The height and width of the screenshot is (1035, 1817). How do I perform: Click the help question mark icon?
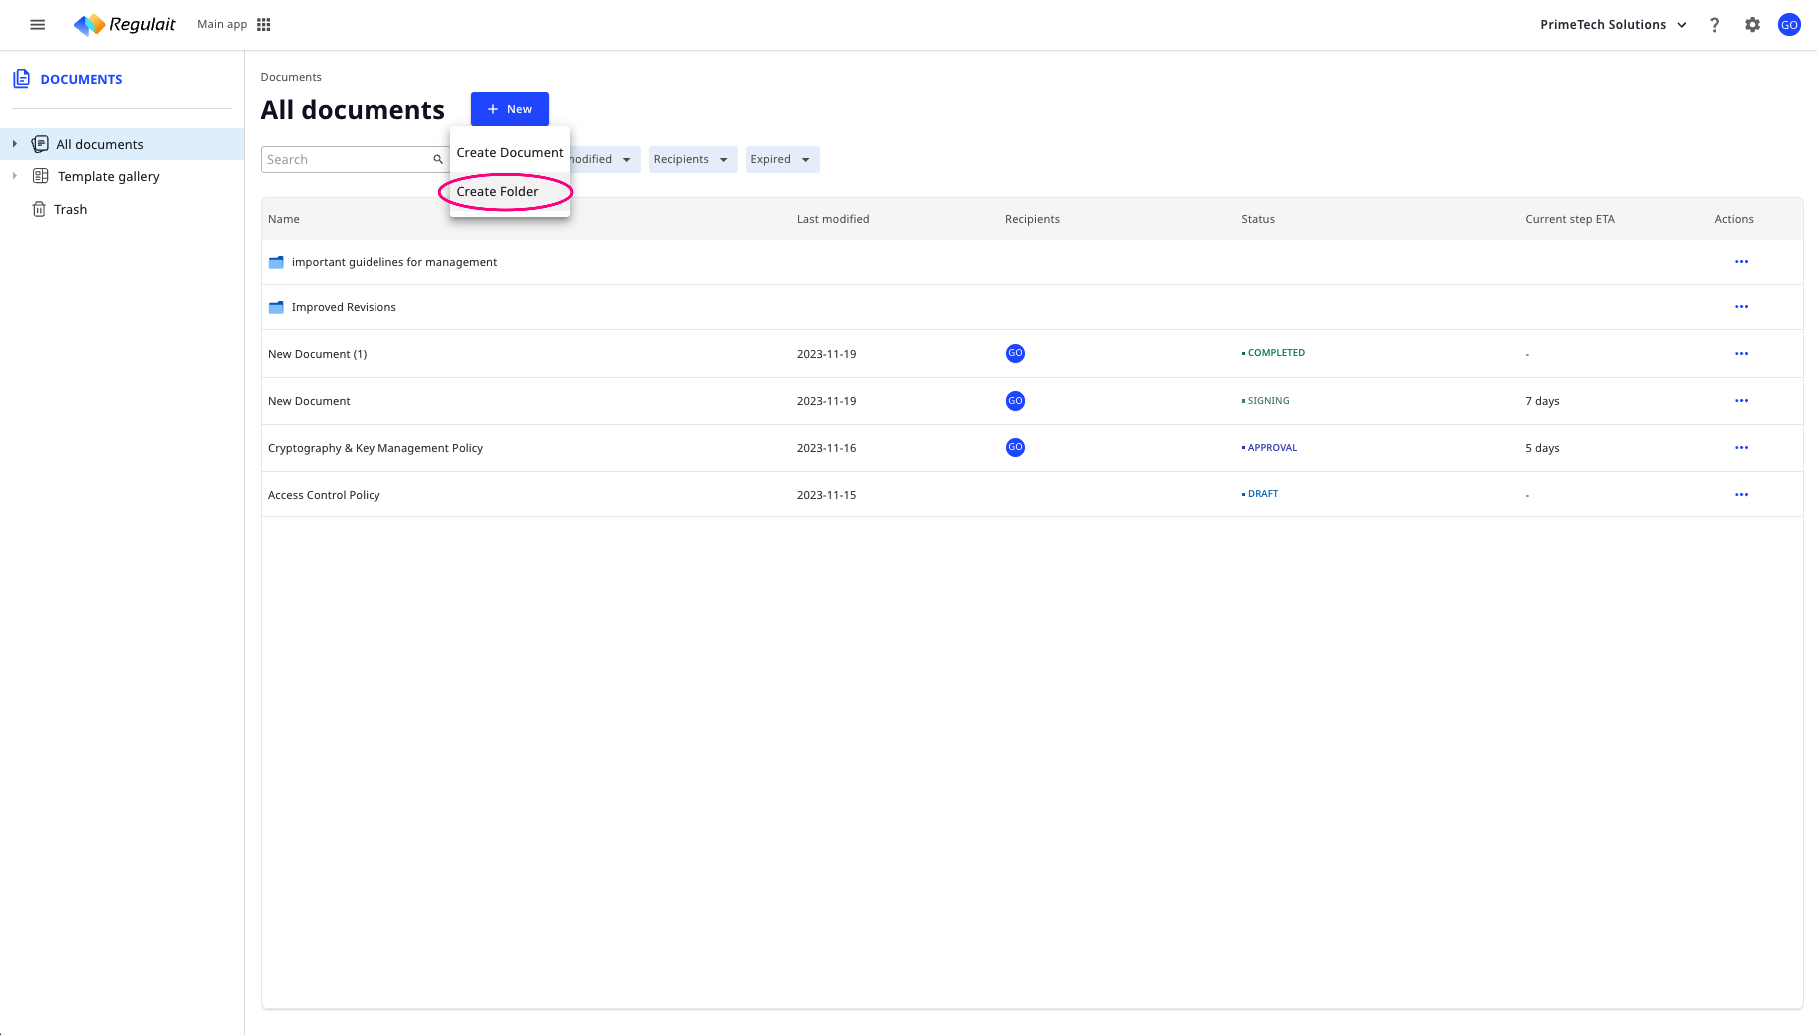click(1714, 25)
